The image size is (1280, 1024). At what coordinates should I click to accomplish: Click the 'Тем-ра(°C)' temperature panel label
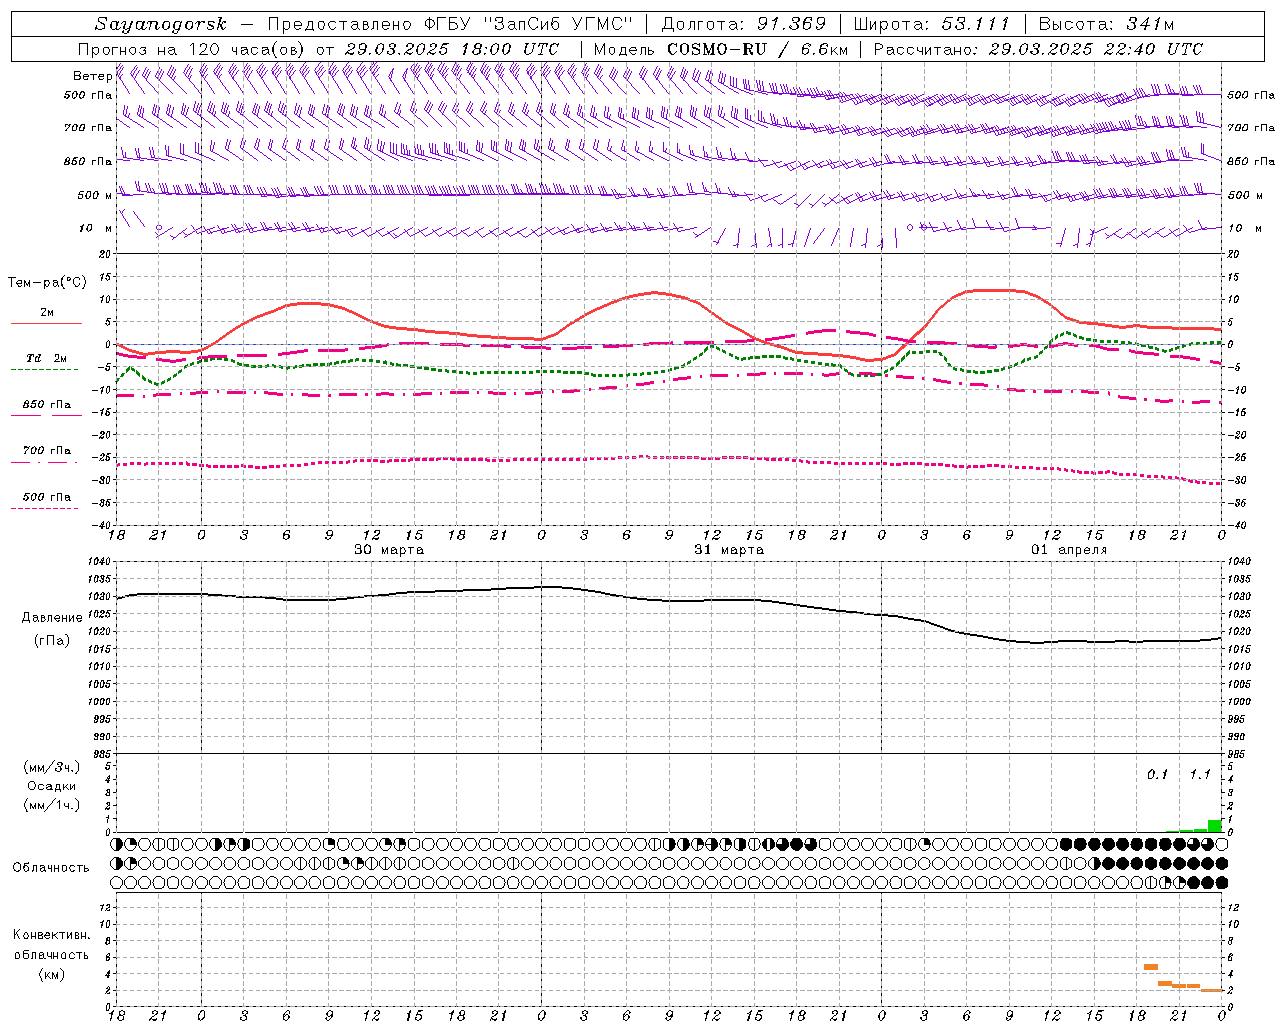click(x=47, y=283)
